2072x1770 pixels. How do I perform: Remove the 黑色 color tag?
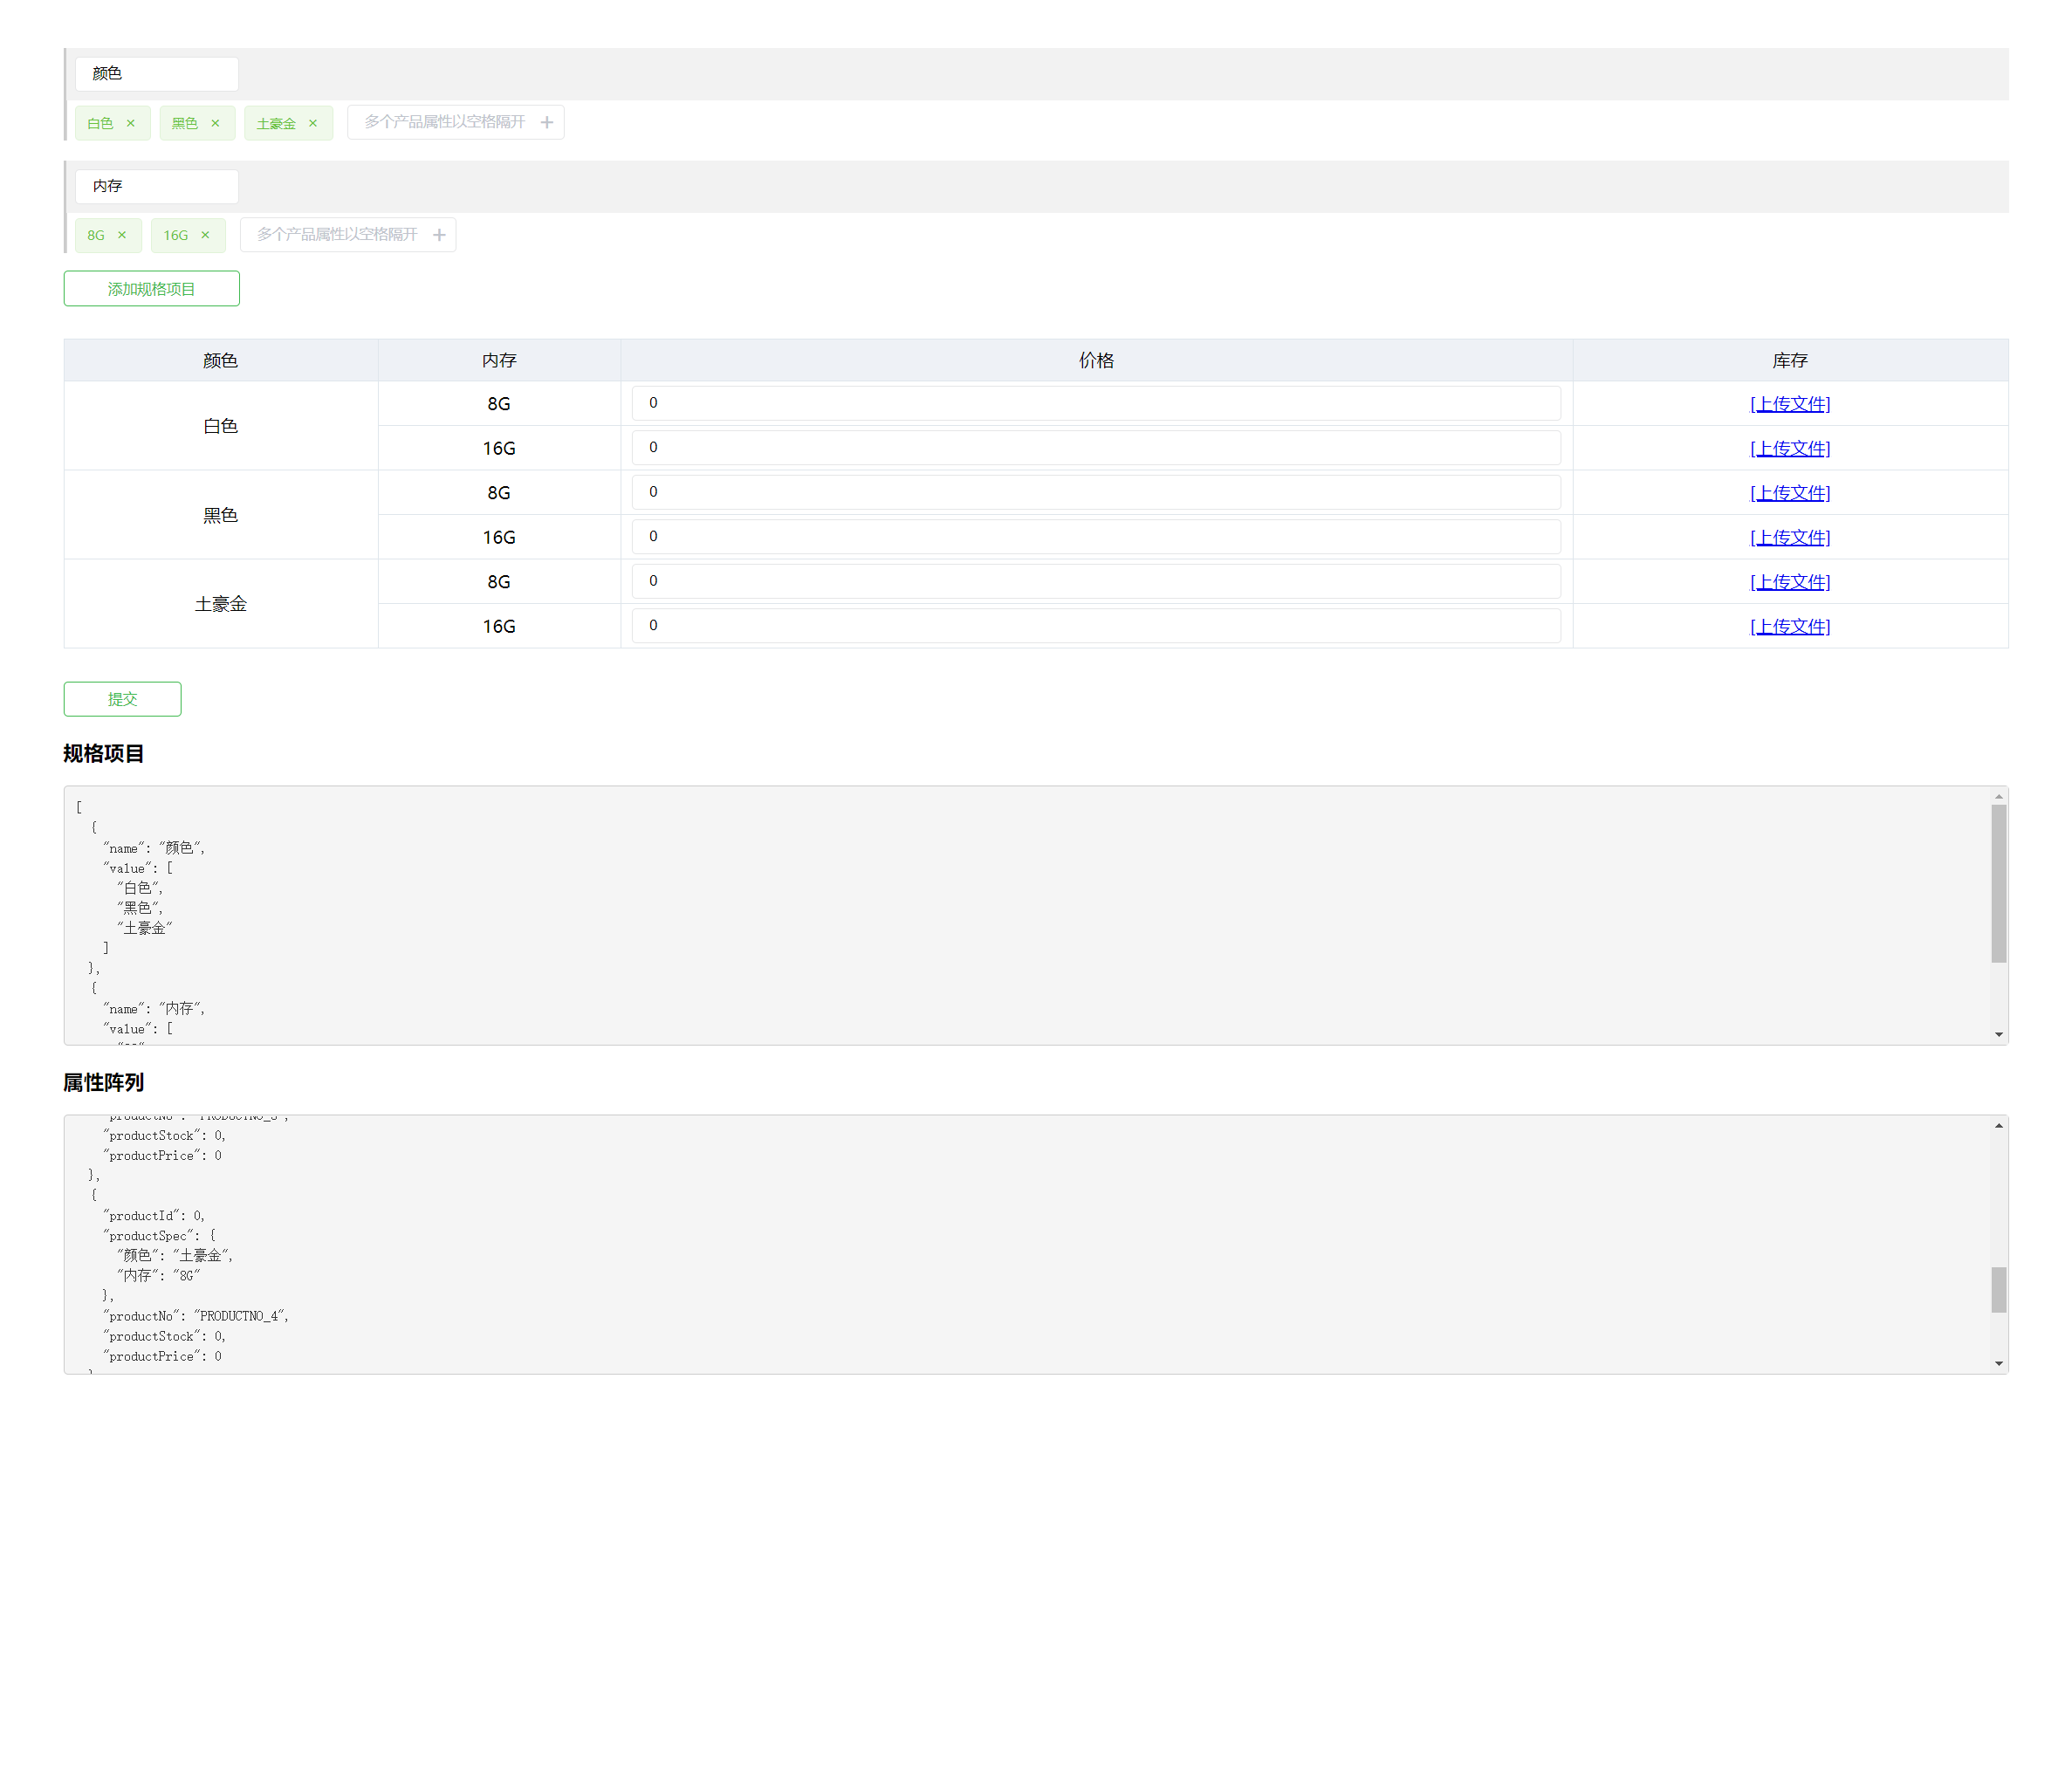point(215,123)
